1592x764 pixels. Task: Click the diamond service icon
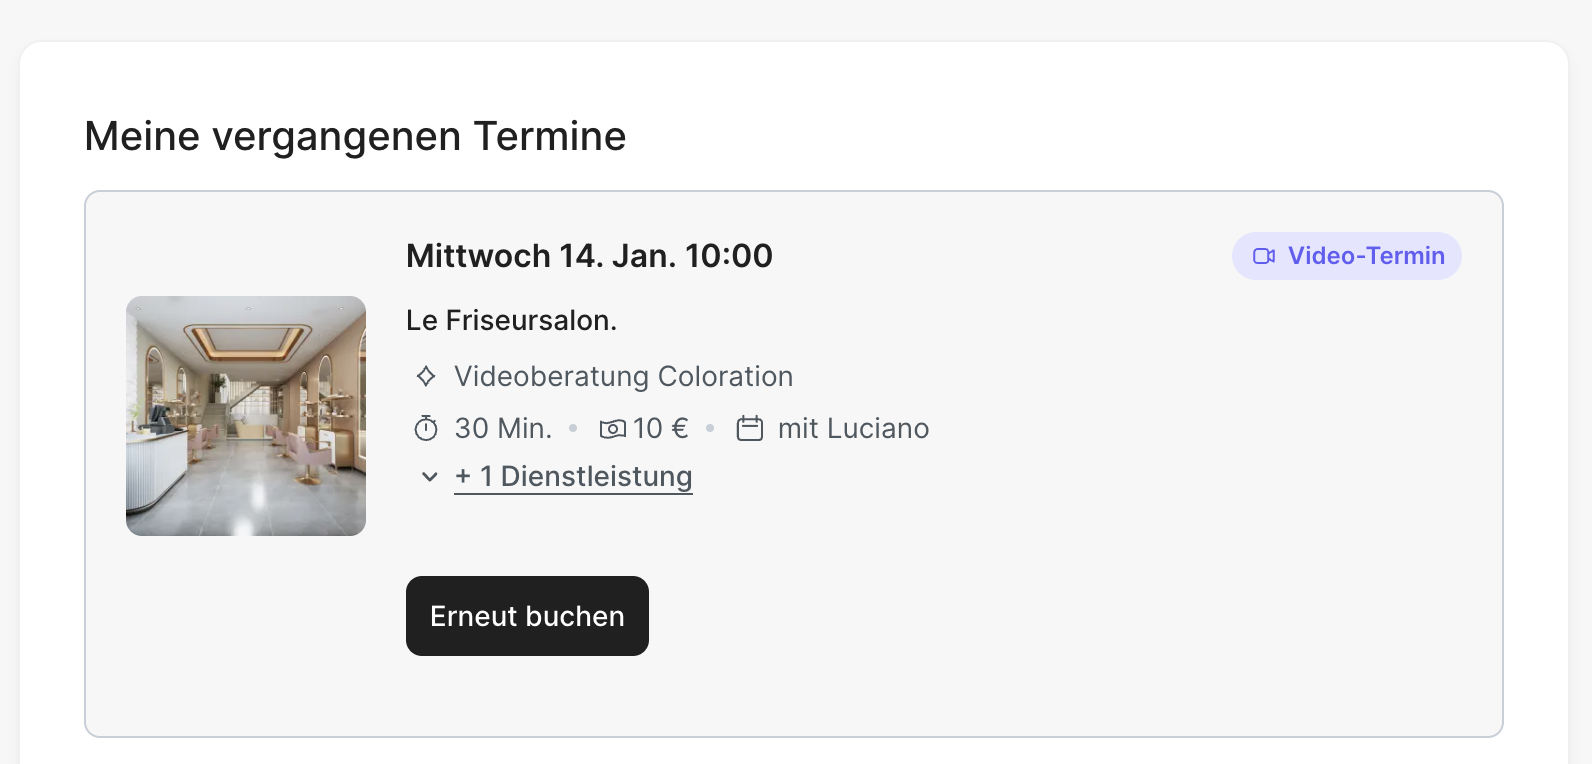coord(426,377)
